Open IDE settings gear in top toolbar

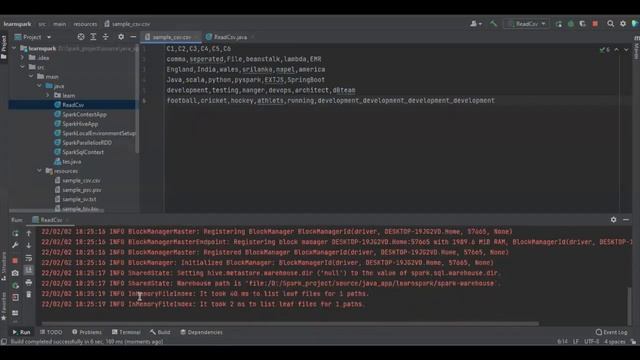click(x=623, y=24)
